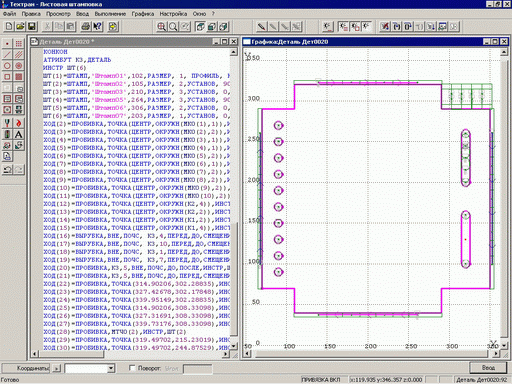Select the punch tool icon

(x=7, y=123)
